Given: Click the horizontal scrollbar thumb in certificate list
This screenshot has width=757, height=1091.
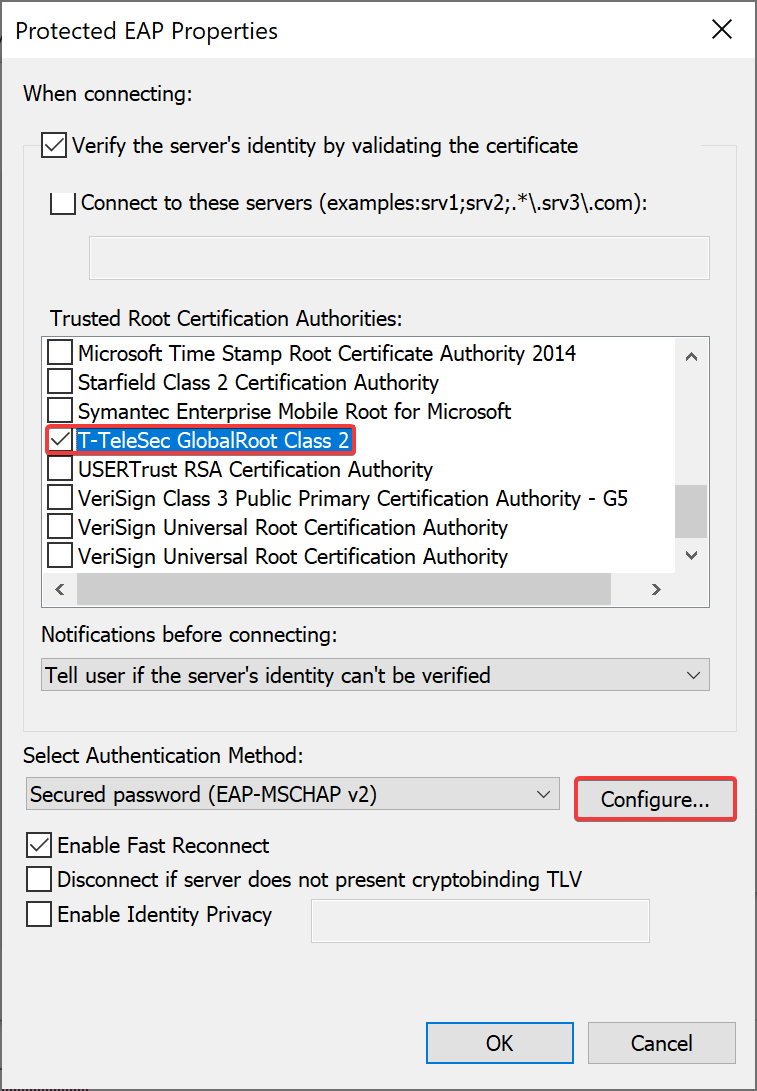Looking at the screenshot, I should [x=344, y=590].
